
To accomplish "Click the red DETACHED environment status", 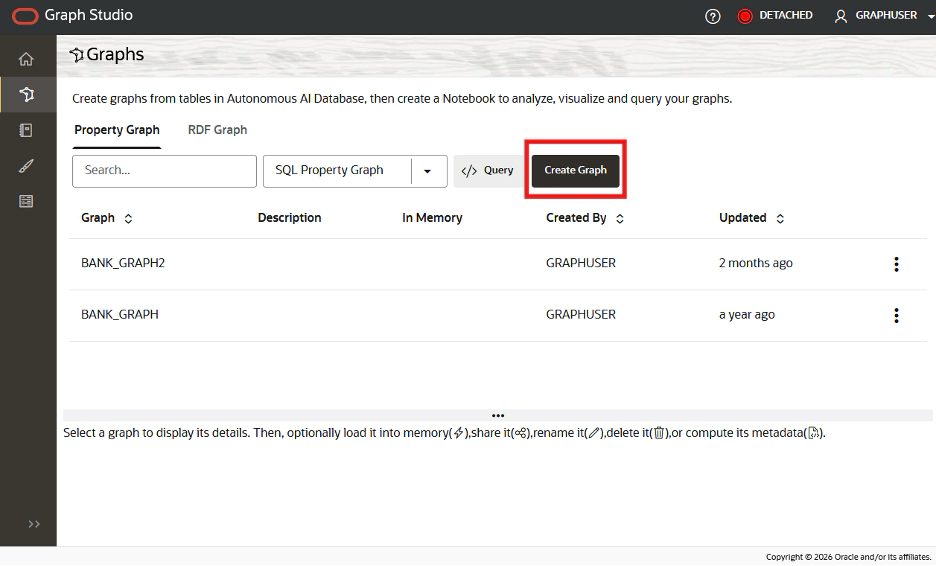I will click(775, 16).
